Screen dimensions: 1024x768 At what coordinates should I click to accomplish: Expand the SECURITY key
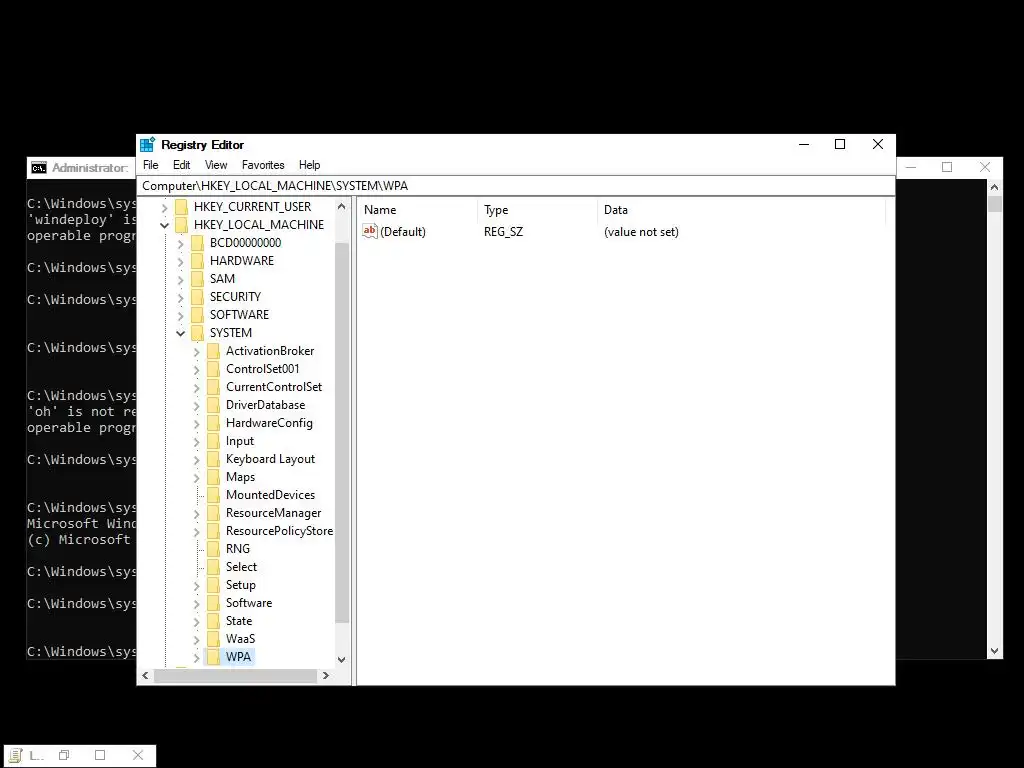(181, 297)
